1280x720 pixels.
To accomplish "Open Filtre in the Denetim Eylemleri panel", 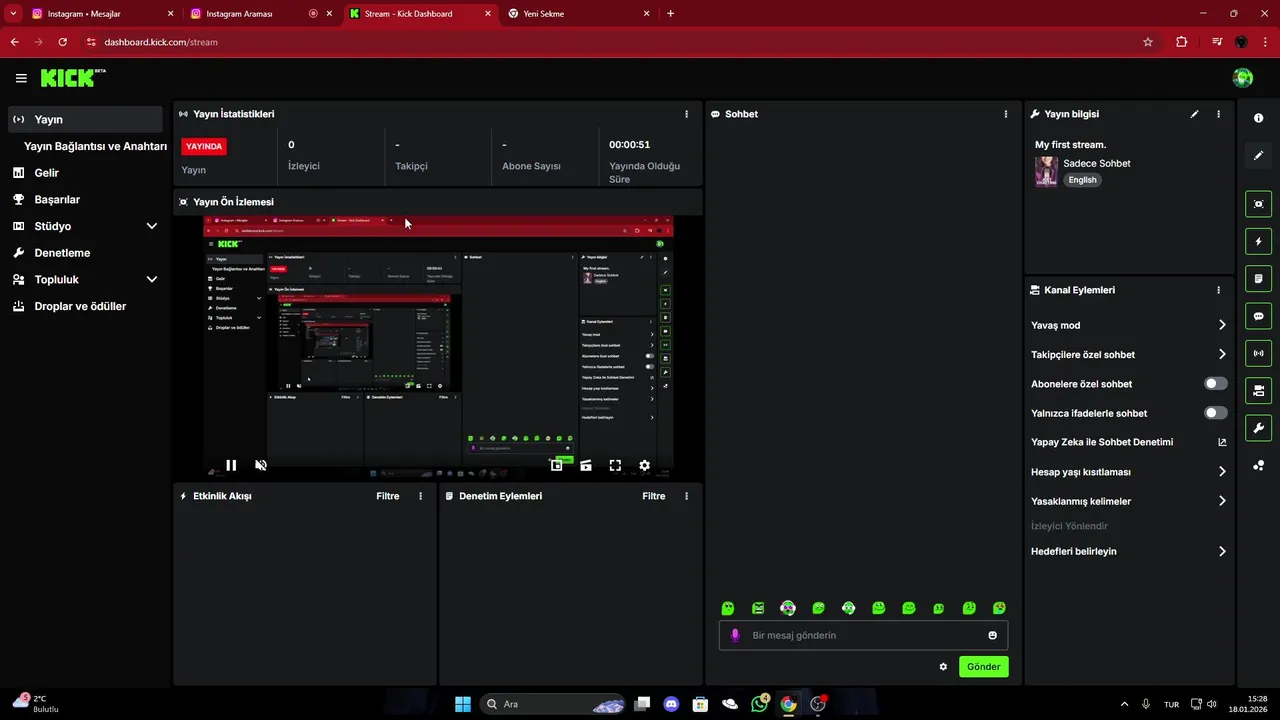I will click(x=654, y=496).
